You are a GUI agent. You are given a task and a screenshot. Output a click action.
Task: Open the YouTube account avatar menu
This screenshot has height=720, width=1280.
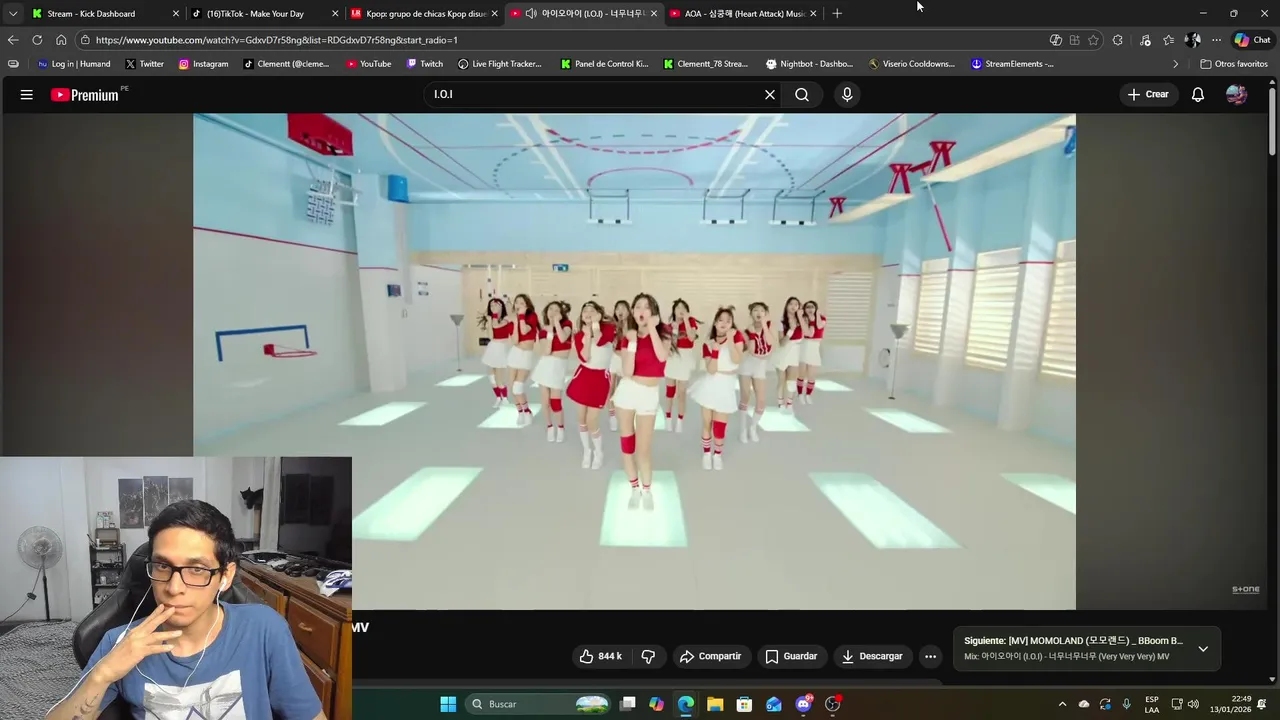point(1237,95)
